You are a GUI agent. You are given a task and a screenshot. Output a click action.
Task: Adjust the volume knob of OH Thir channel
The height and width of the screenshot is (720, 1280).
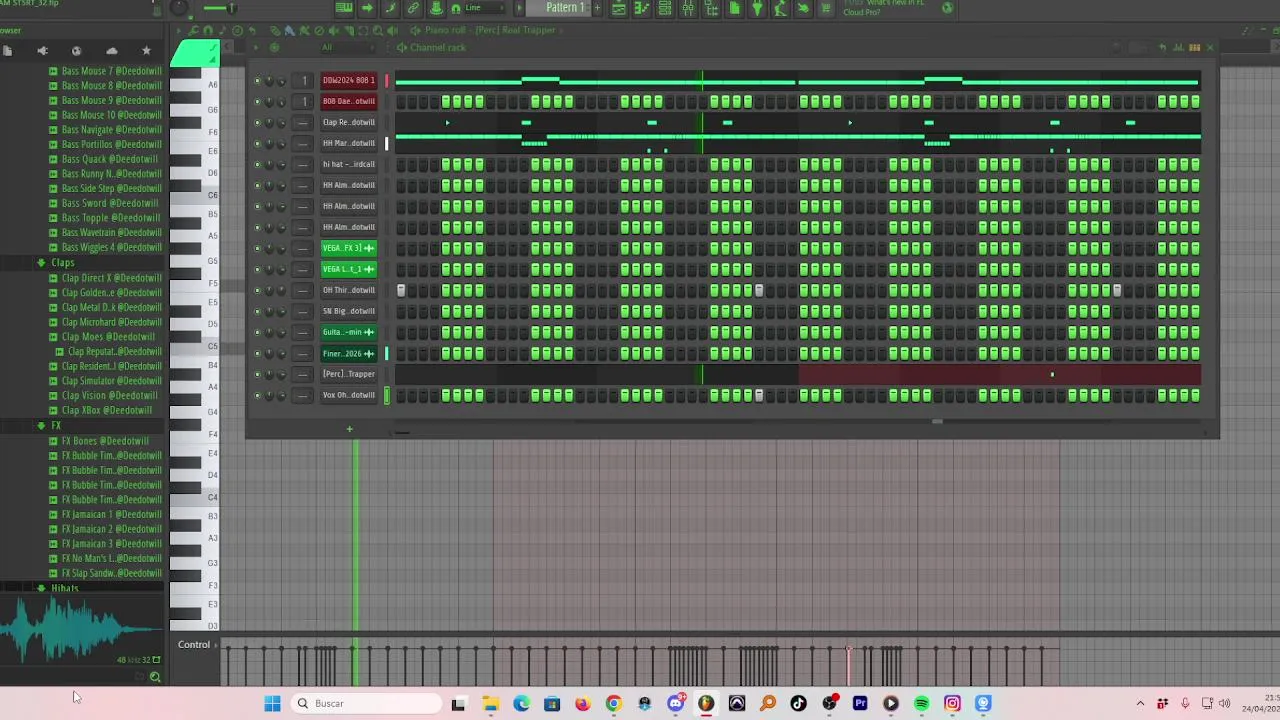[x=281, y=290]
